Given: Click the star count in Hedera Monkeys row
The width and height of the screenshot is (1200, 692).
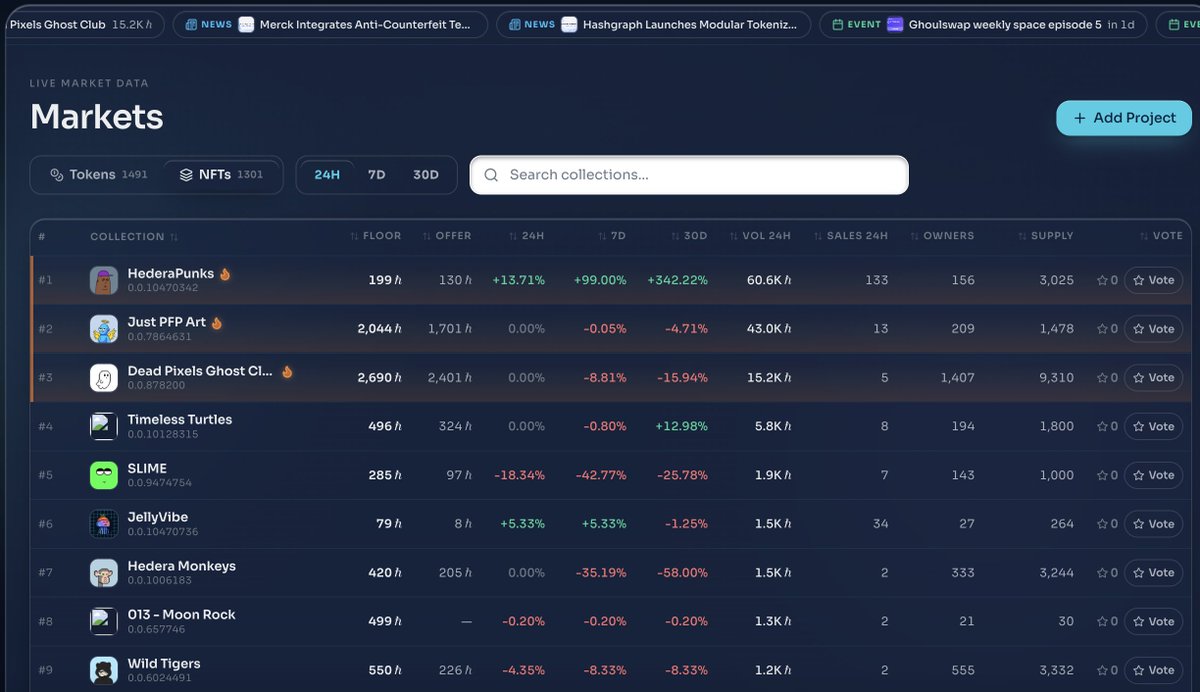Looking at the screenshot, I should click(1107, 573).
